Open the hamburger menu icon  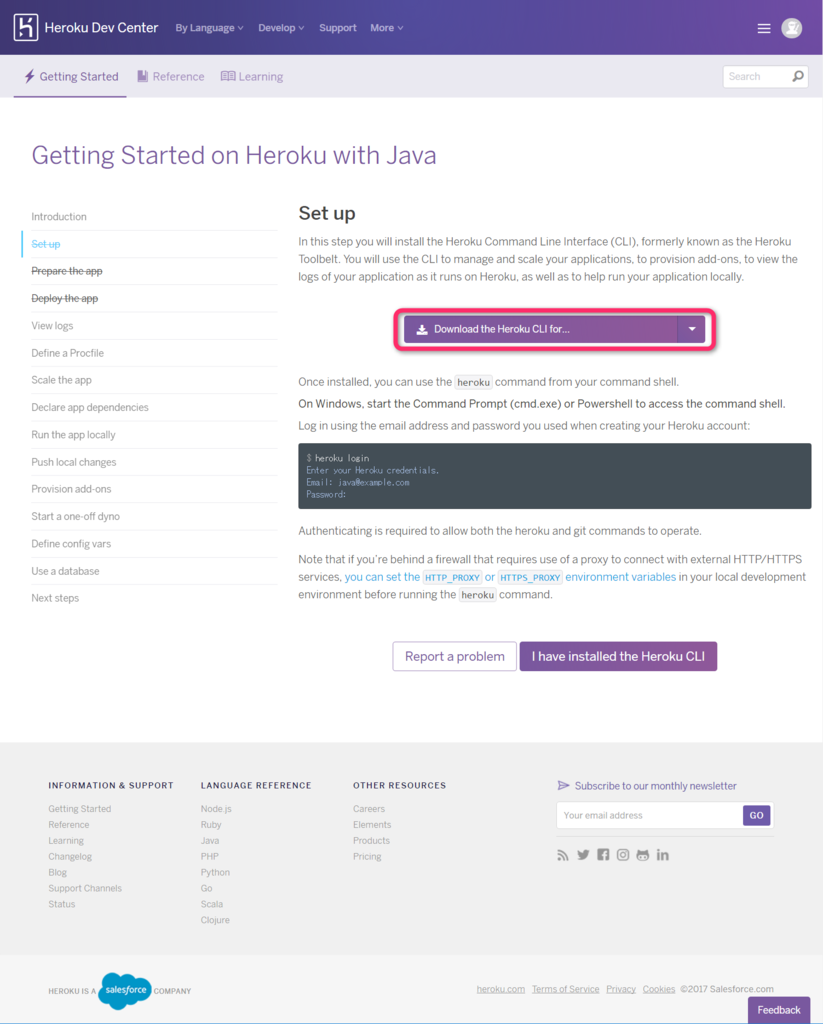(x=764, y=28)
